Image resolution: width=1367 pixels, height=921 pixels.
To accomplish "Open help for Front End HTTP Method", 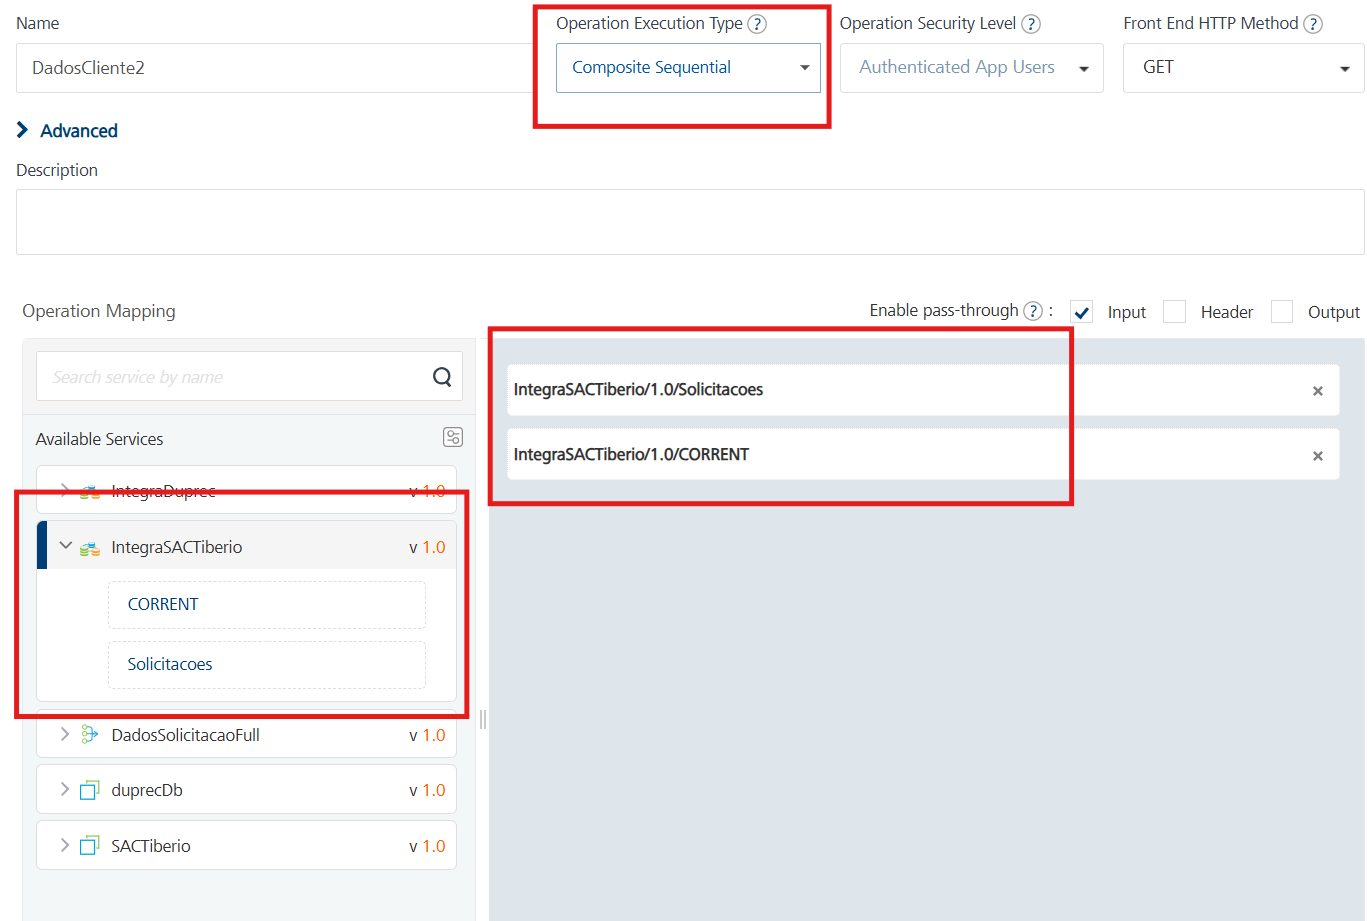I will pos(1313,24).
